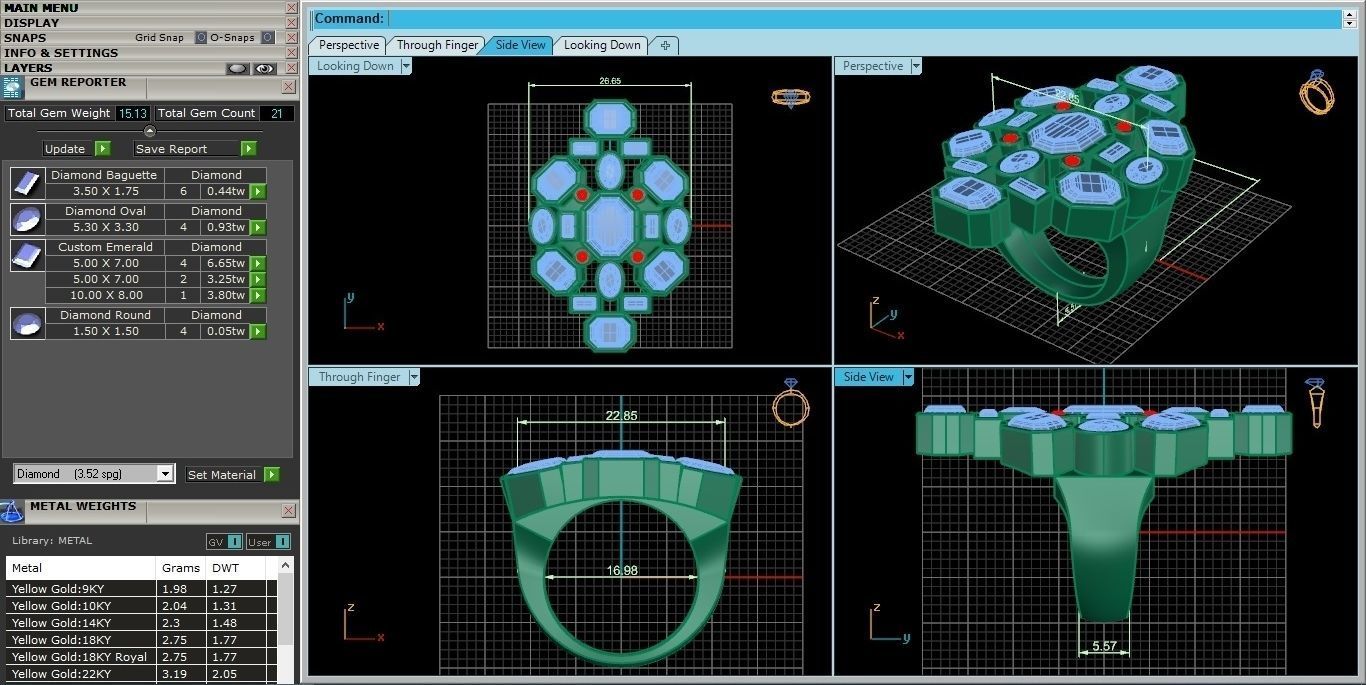This screenshot has width=1366, height=685.
Task: Select the Diamond Baguette gem shape icon
Action: (x=27, y=183)
